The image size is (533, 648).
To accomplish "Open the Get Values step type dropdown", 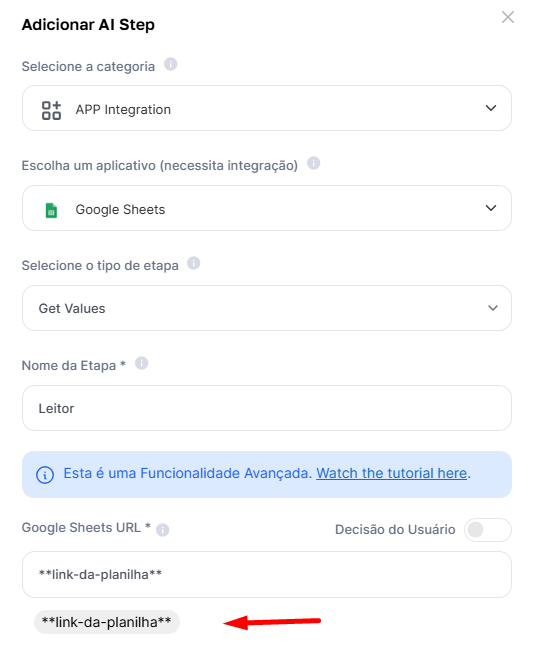I will pyautogui.click(x=267, y=308).
